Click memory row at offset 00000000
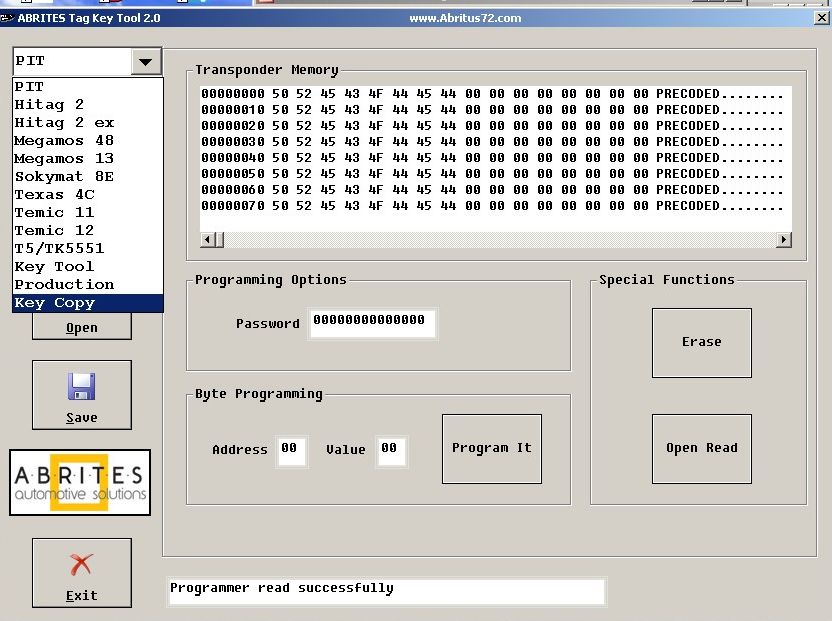The image size is (832, 621). point(492,94)
